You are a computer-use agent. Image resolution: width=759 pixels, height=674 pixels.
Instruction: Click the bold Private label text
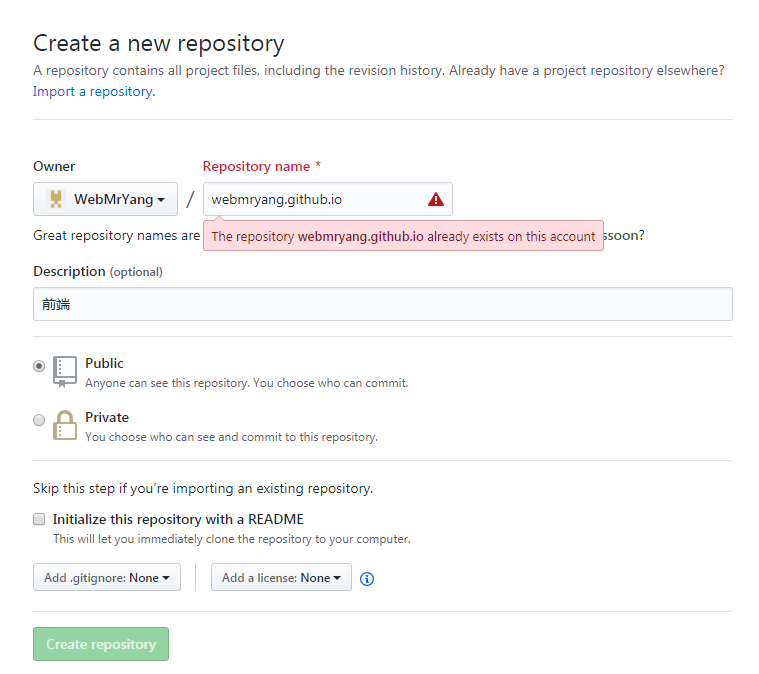coord(107,417)
